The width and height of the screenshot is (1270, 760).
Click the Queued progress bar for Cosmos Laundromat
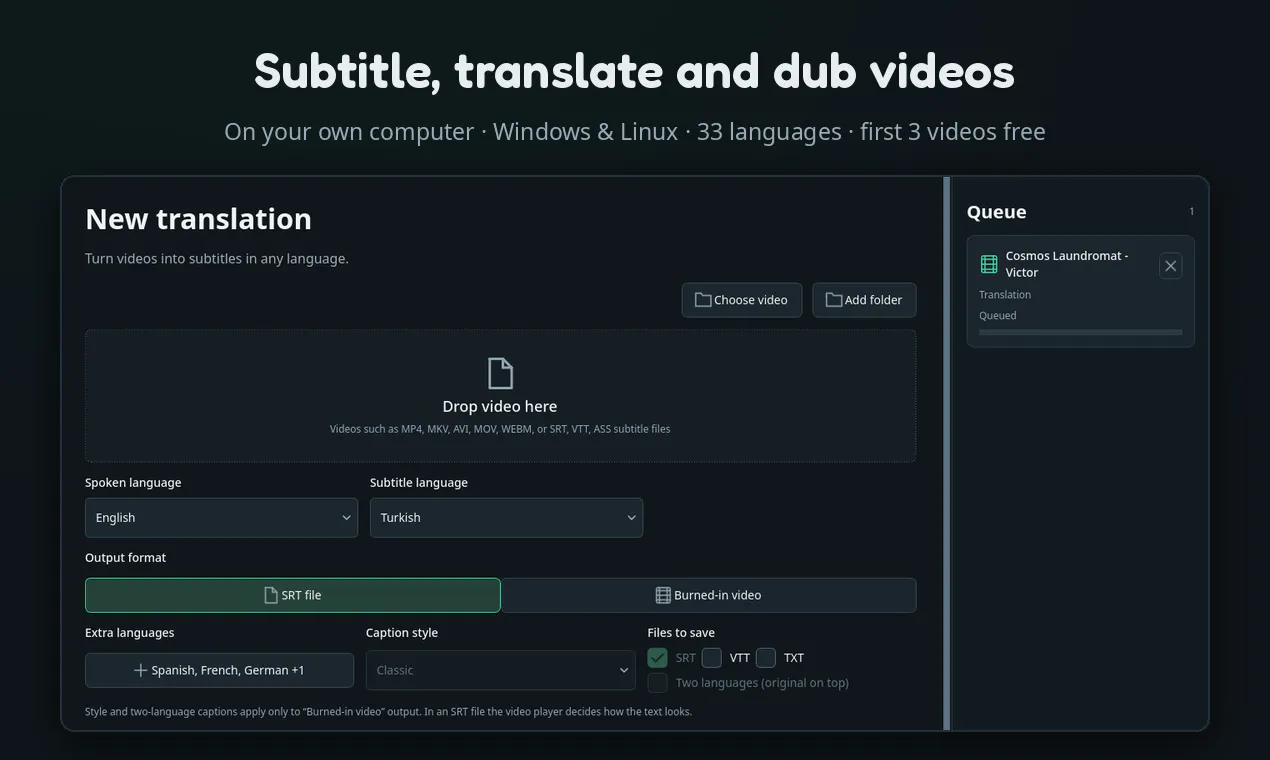point(1080,332)
